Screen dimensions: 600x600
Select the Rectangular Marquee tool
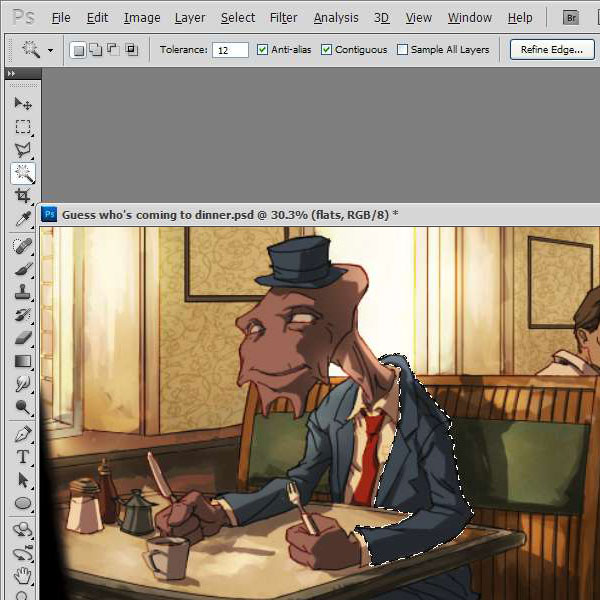[x=23, y=127]
